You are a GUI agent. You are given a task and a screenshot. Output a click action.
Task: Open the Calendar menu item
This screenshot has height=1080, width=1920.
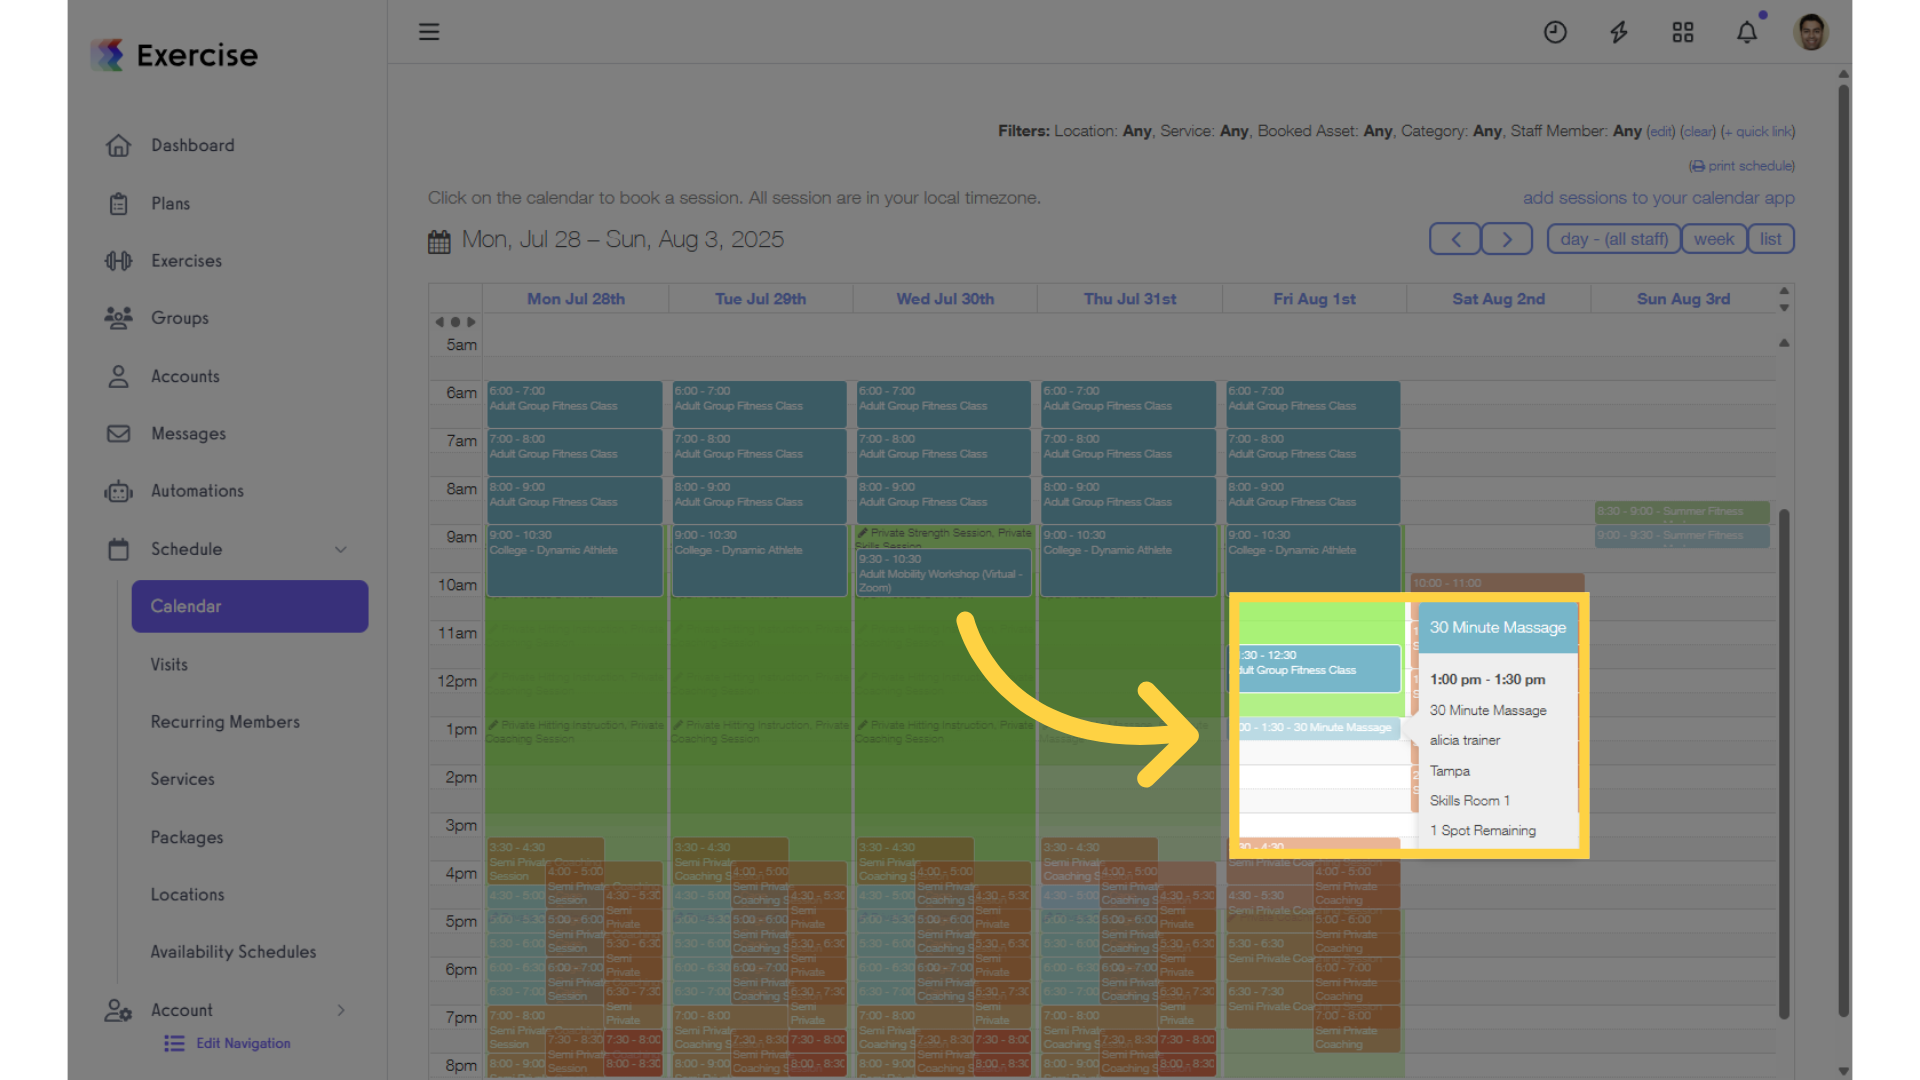[250, 606]
